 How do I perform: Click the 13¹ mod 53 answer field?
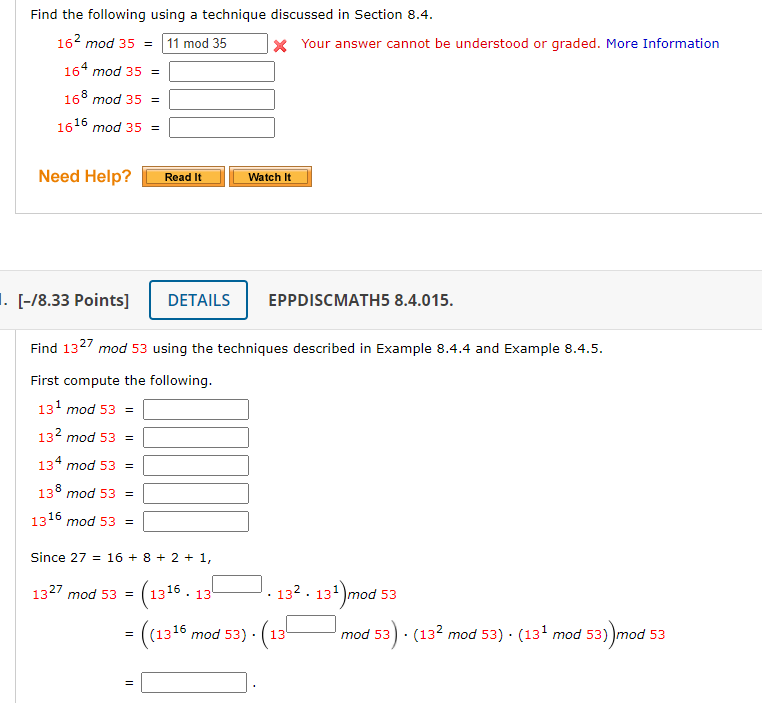196,410
